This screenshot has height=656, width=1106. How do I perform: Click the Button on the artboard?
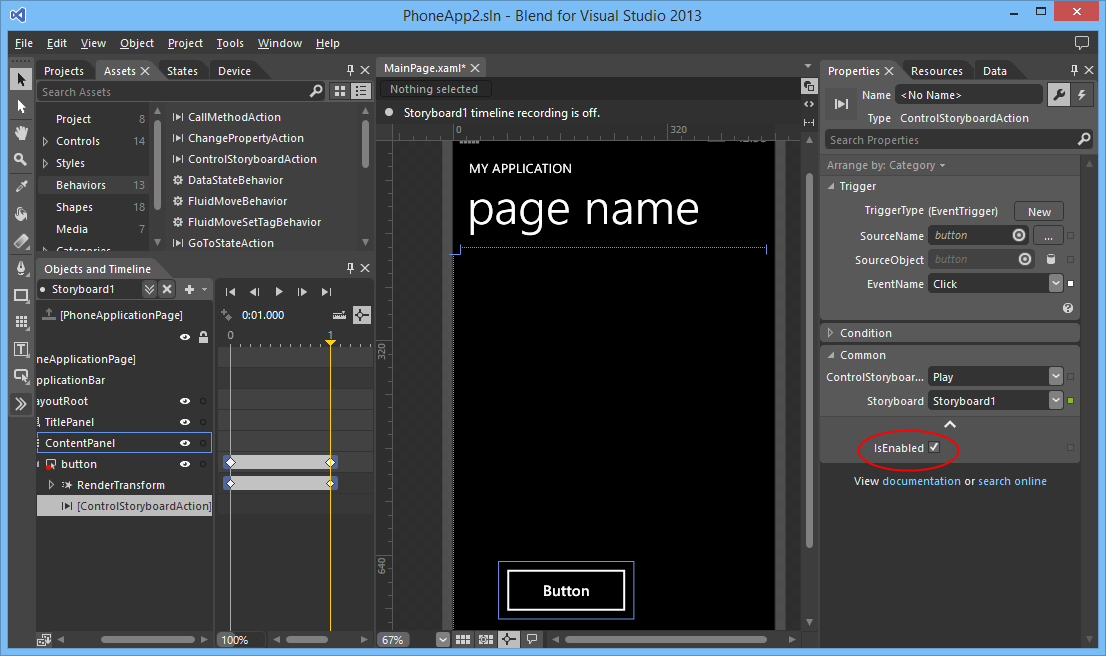click(566, 590)
